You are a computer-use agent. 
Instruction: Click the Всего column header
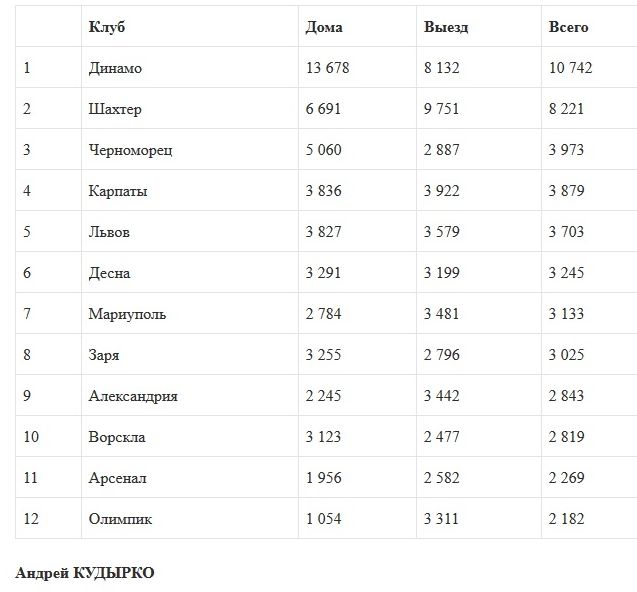click(568, 27)
